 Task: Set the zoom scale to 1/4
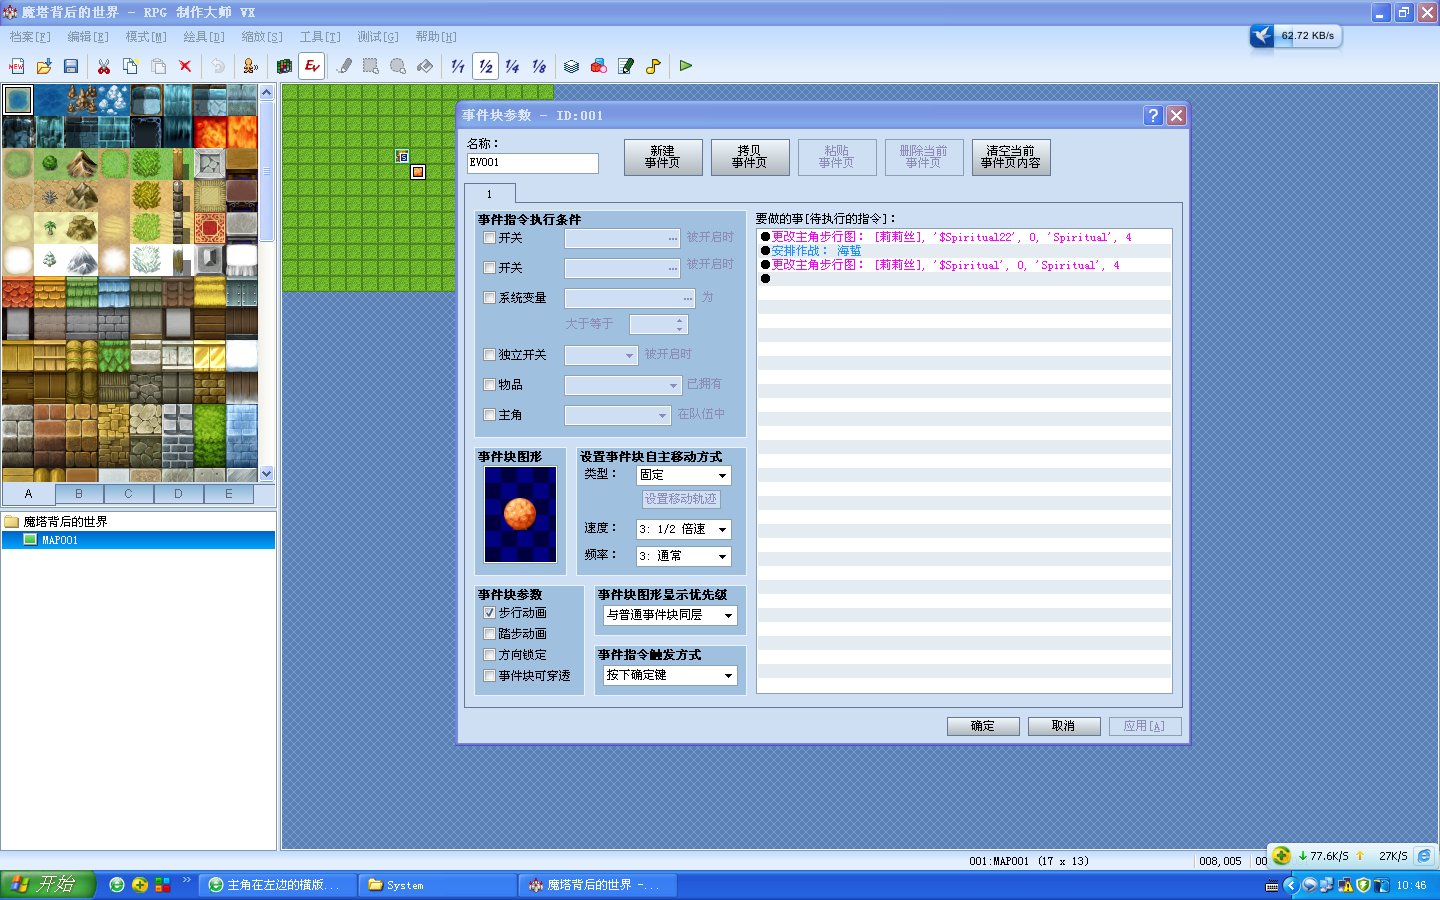point(512,66)
